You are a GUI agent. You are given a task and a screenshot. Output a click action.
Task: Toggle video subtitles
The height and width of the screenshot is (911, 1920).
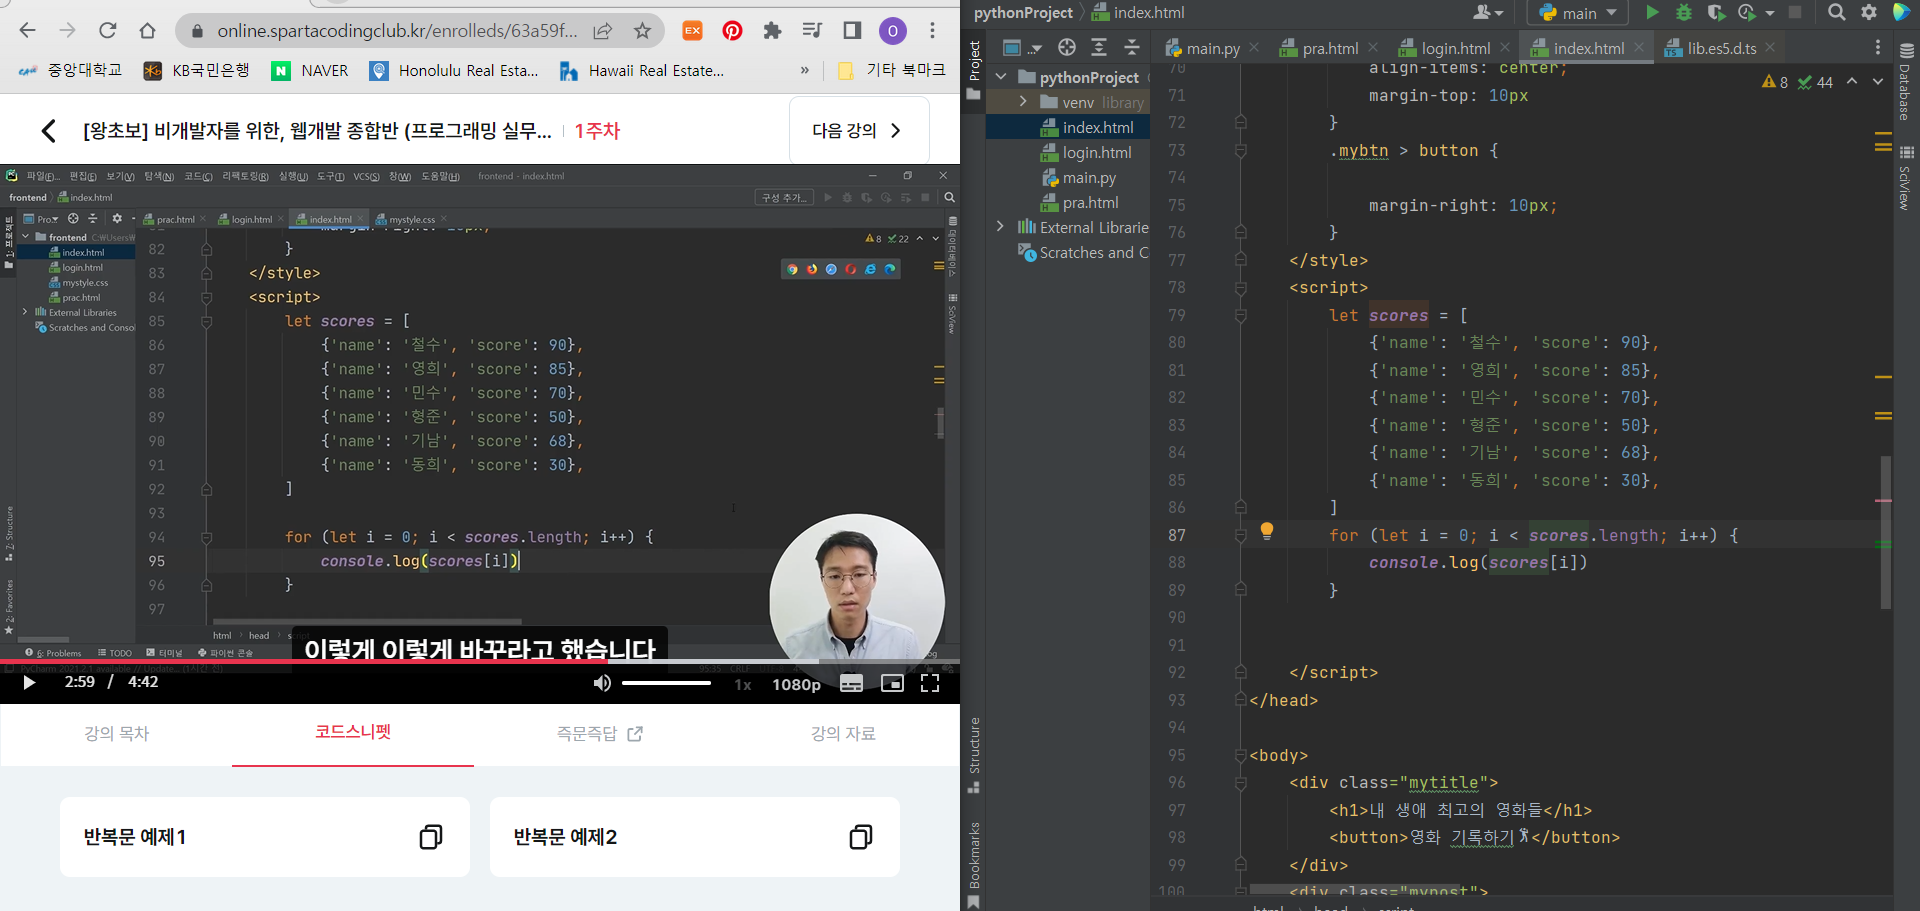coord(851,684)
